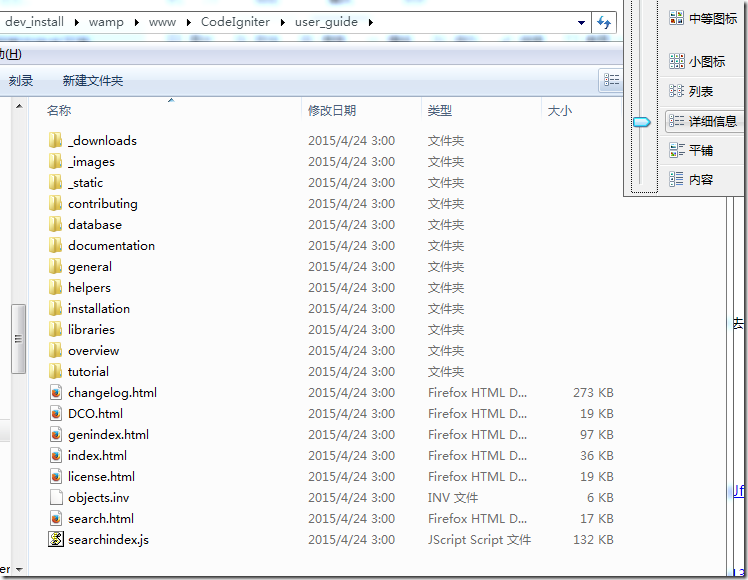Select the _static folder icon

pyautogui.click(x=55, y=182)
